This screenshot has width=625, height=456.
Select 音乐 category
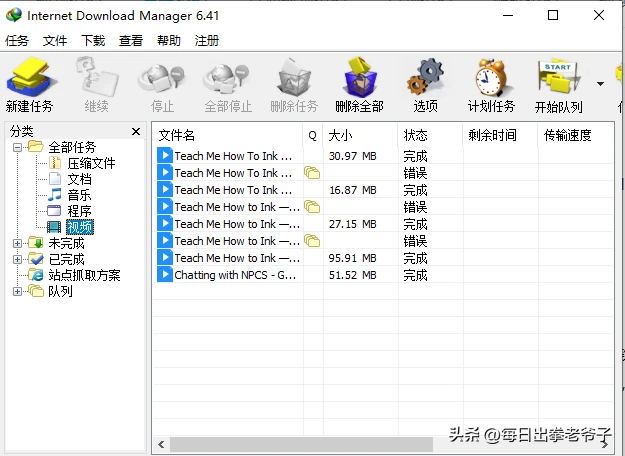point(79,195)
